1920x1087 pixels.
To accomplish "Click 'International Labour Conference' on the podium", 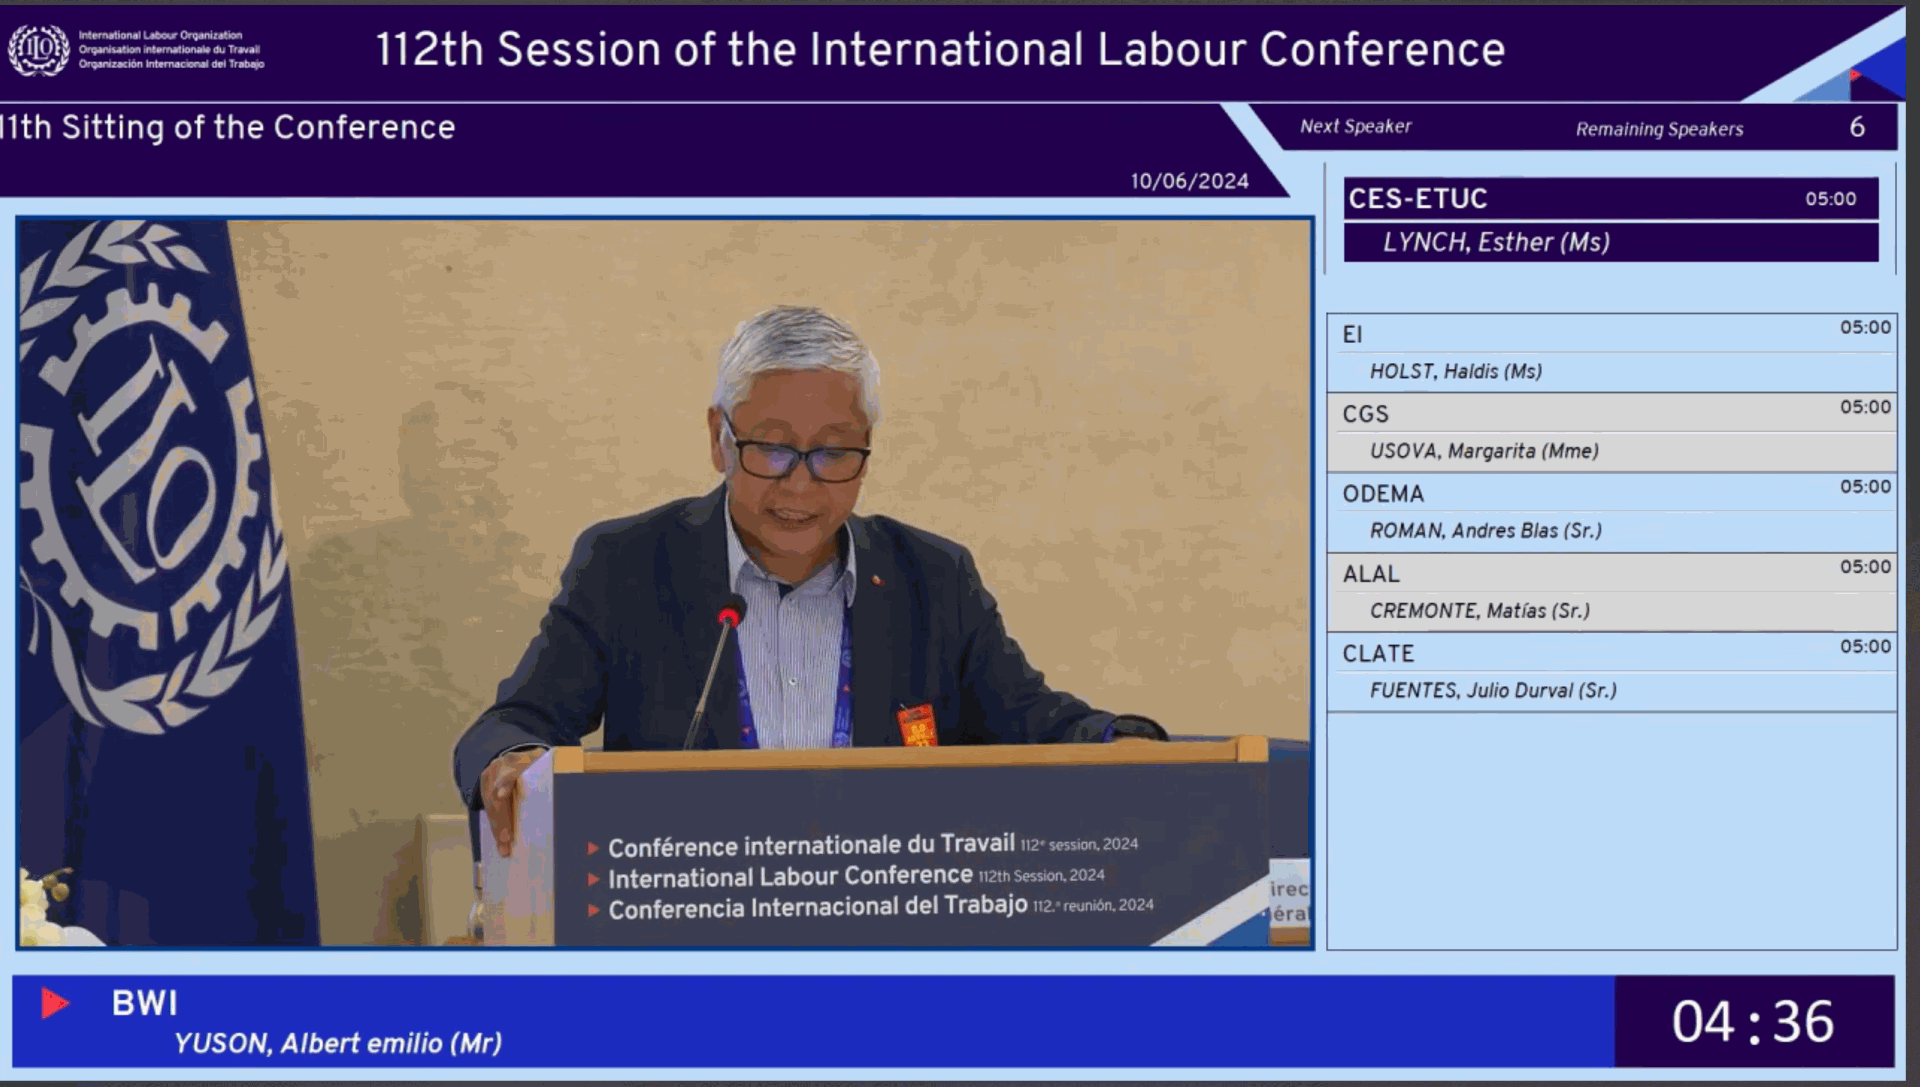I will pyautogui.click(x=790, y=877).
